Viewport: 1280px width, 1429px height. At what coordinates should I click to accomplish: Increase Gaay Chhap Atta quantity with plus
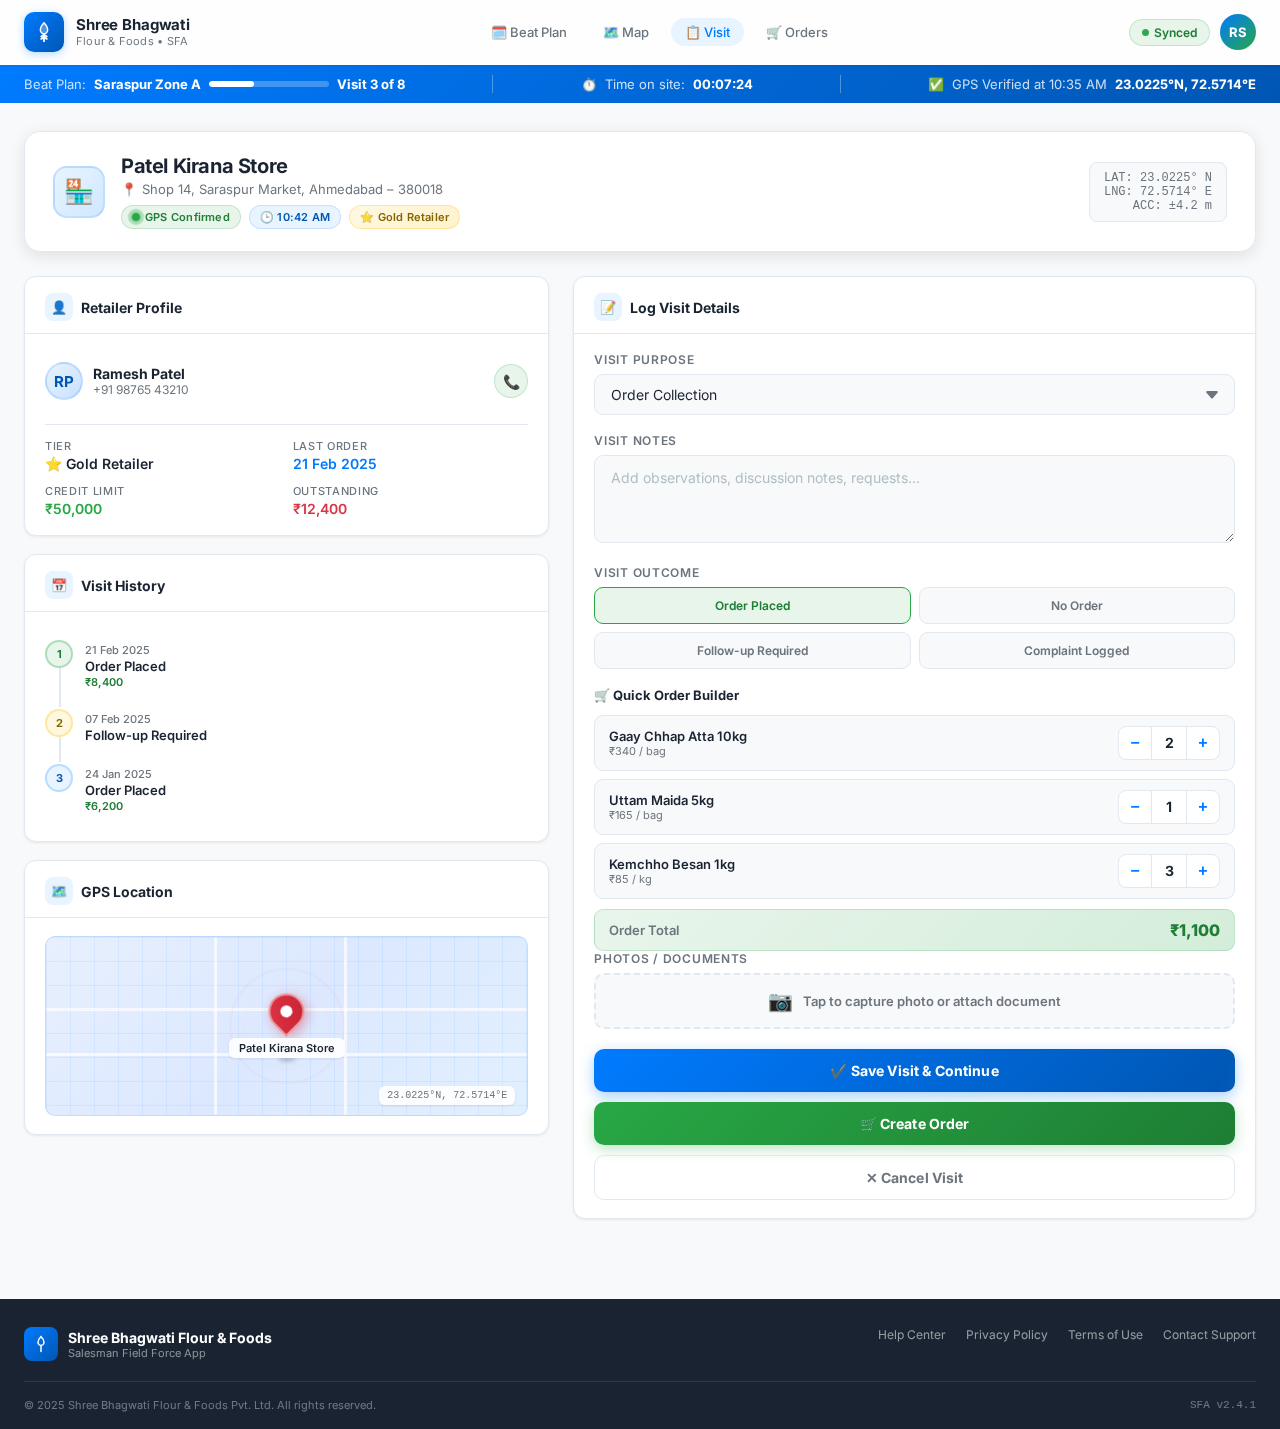click(x=1202, y=743)
